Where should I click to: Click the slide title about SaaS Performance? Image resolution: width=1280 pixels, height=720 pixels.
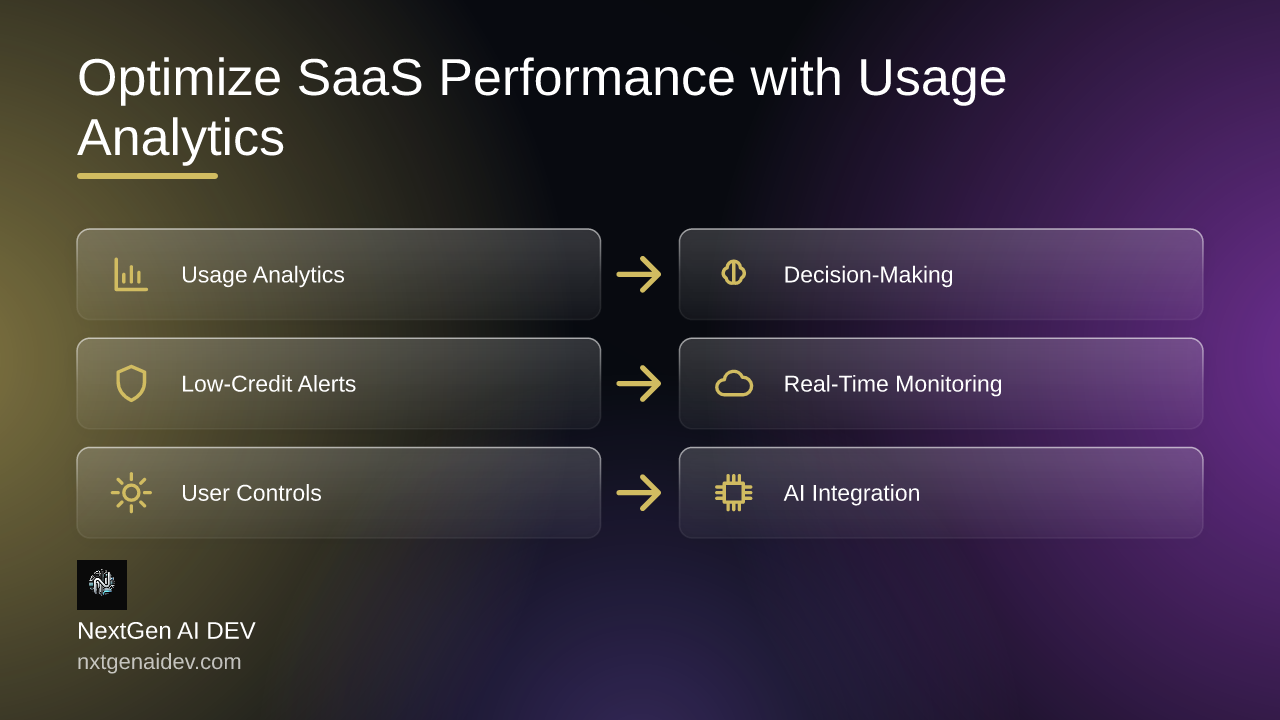click(x=542, y=107)
